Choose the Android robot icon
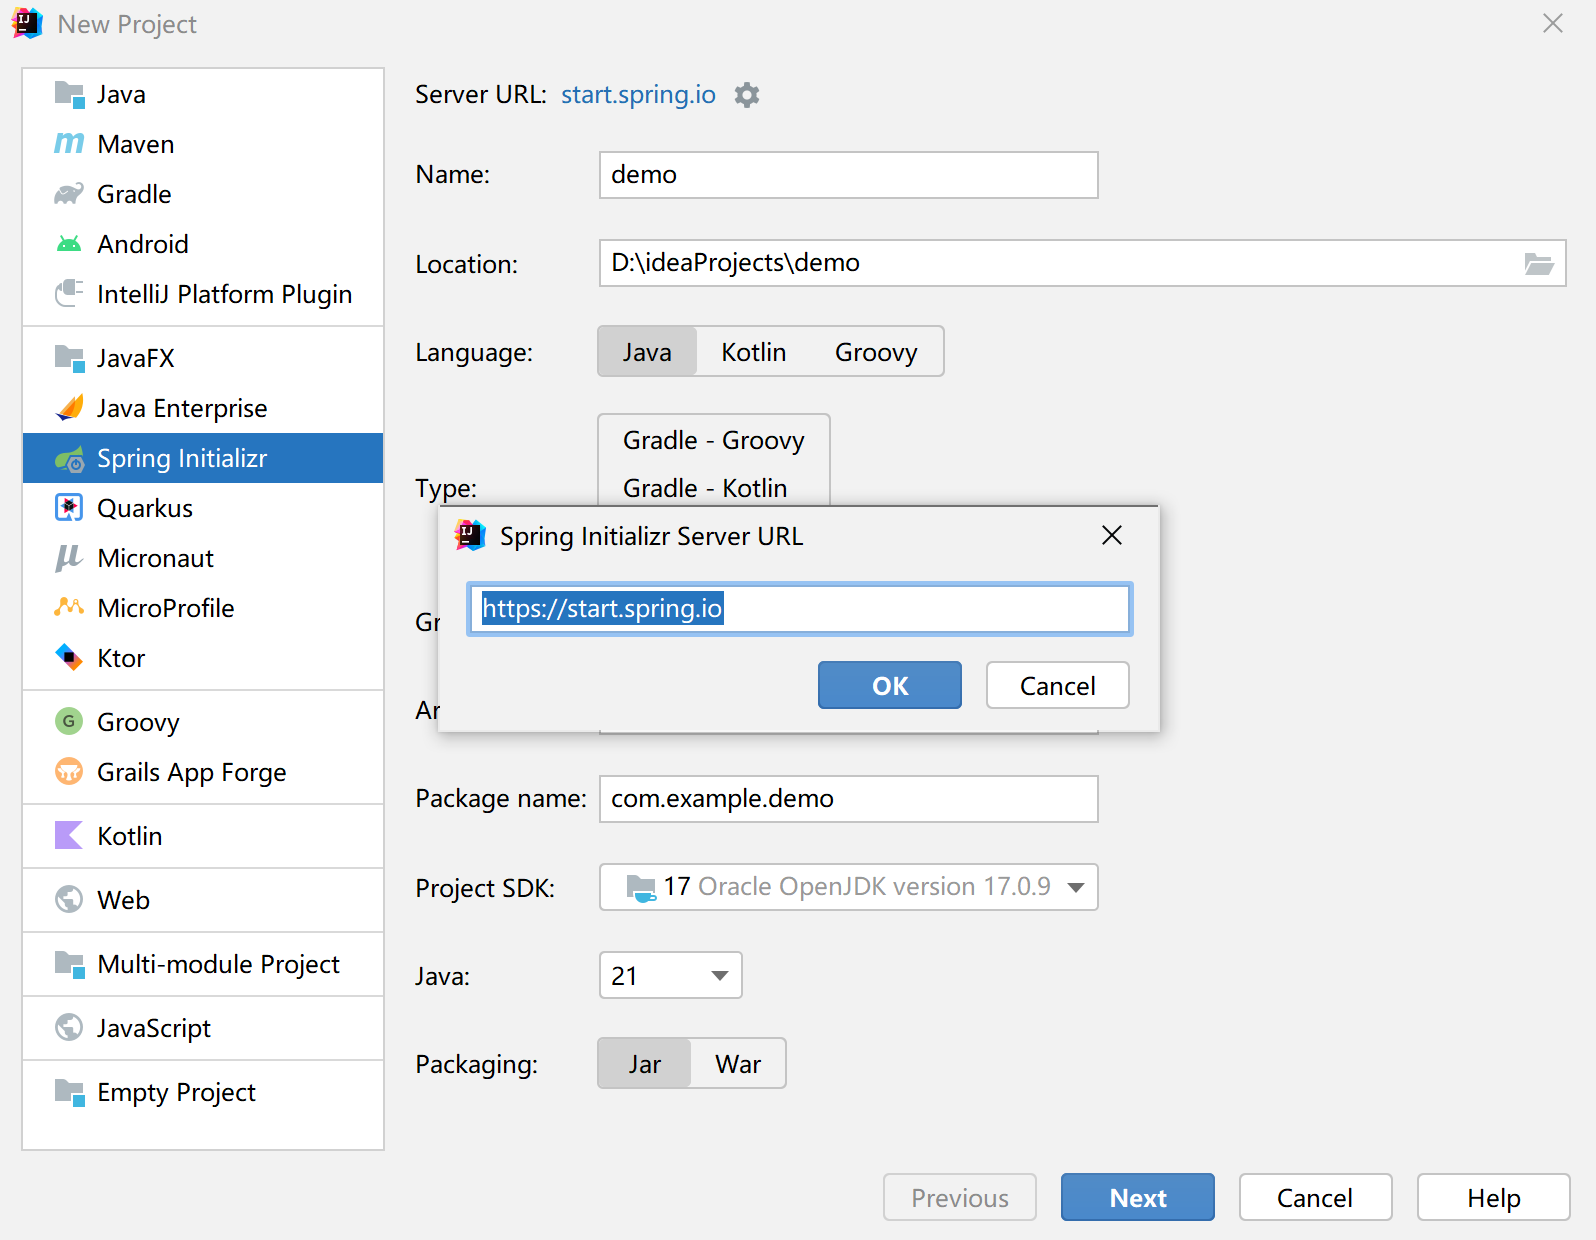 [x=69, y=244]
